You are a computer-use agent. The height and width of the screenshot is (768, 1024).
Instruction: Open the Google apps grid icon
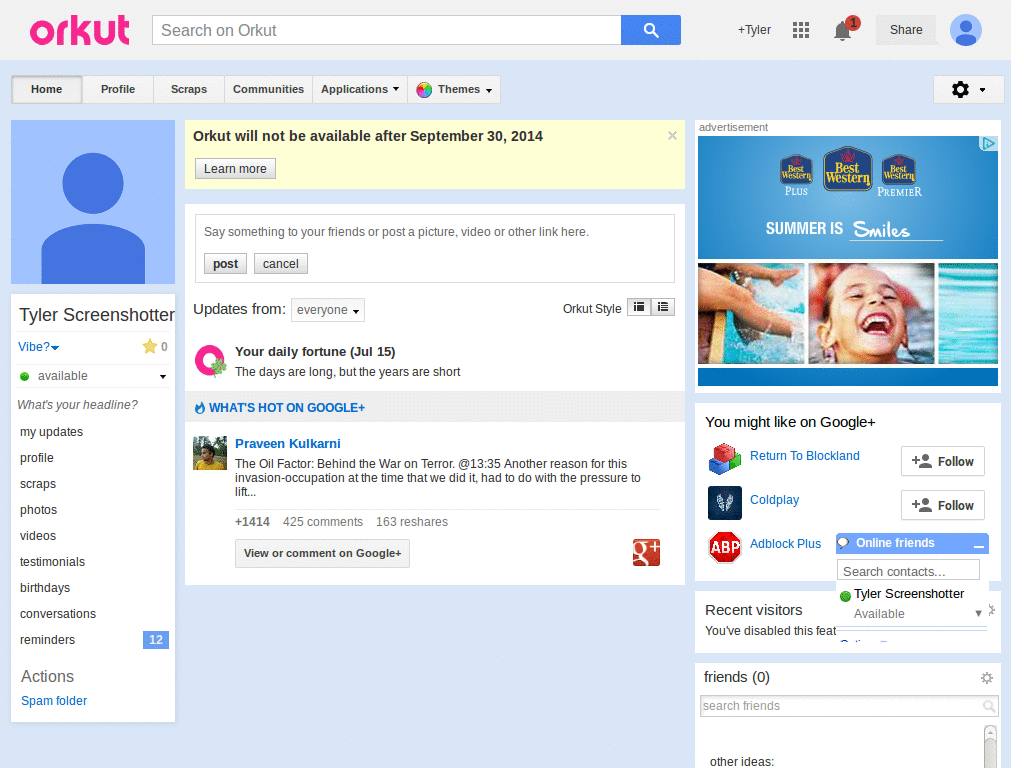point(801,30)
